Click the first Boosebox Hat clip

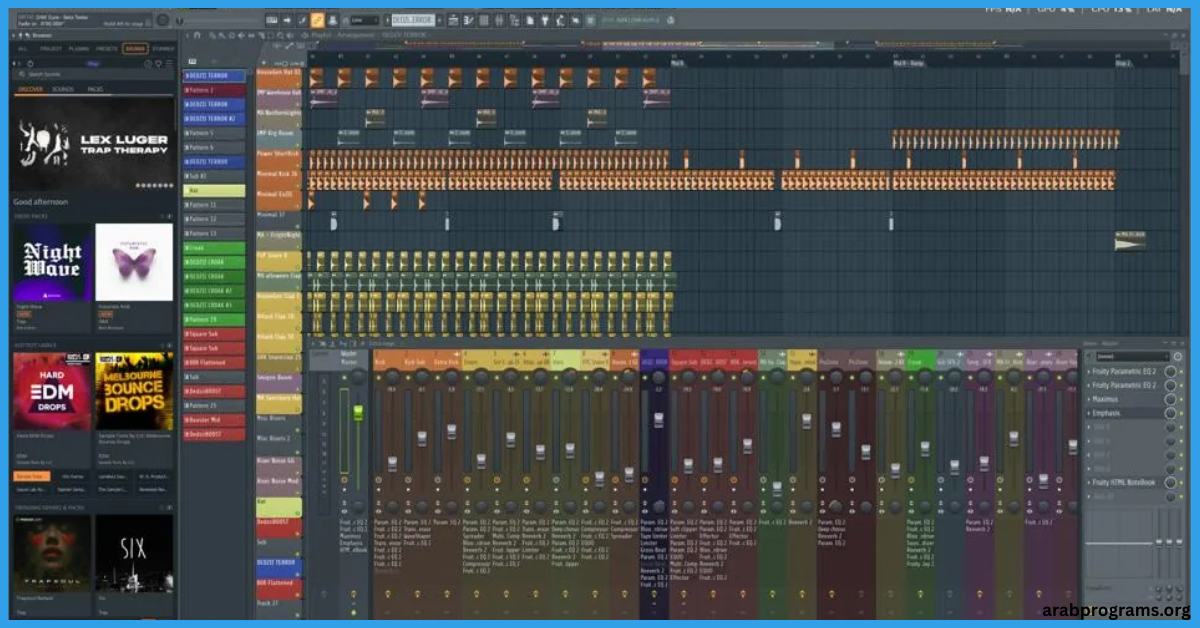point(316,77)
